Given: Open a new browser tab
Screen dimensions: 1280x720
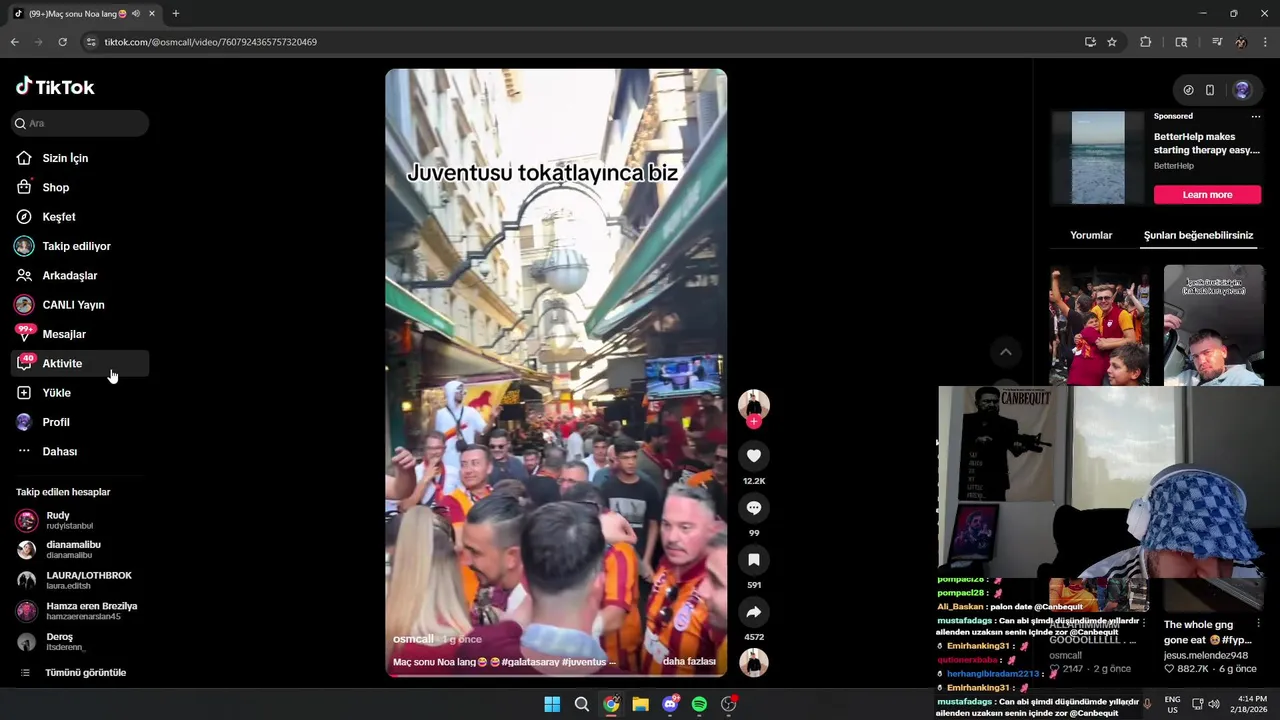Looking at the screenshot, I should [175, 13].
